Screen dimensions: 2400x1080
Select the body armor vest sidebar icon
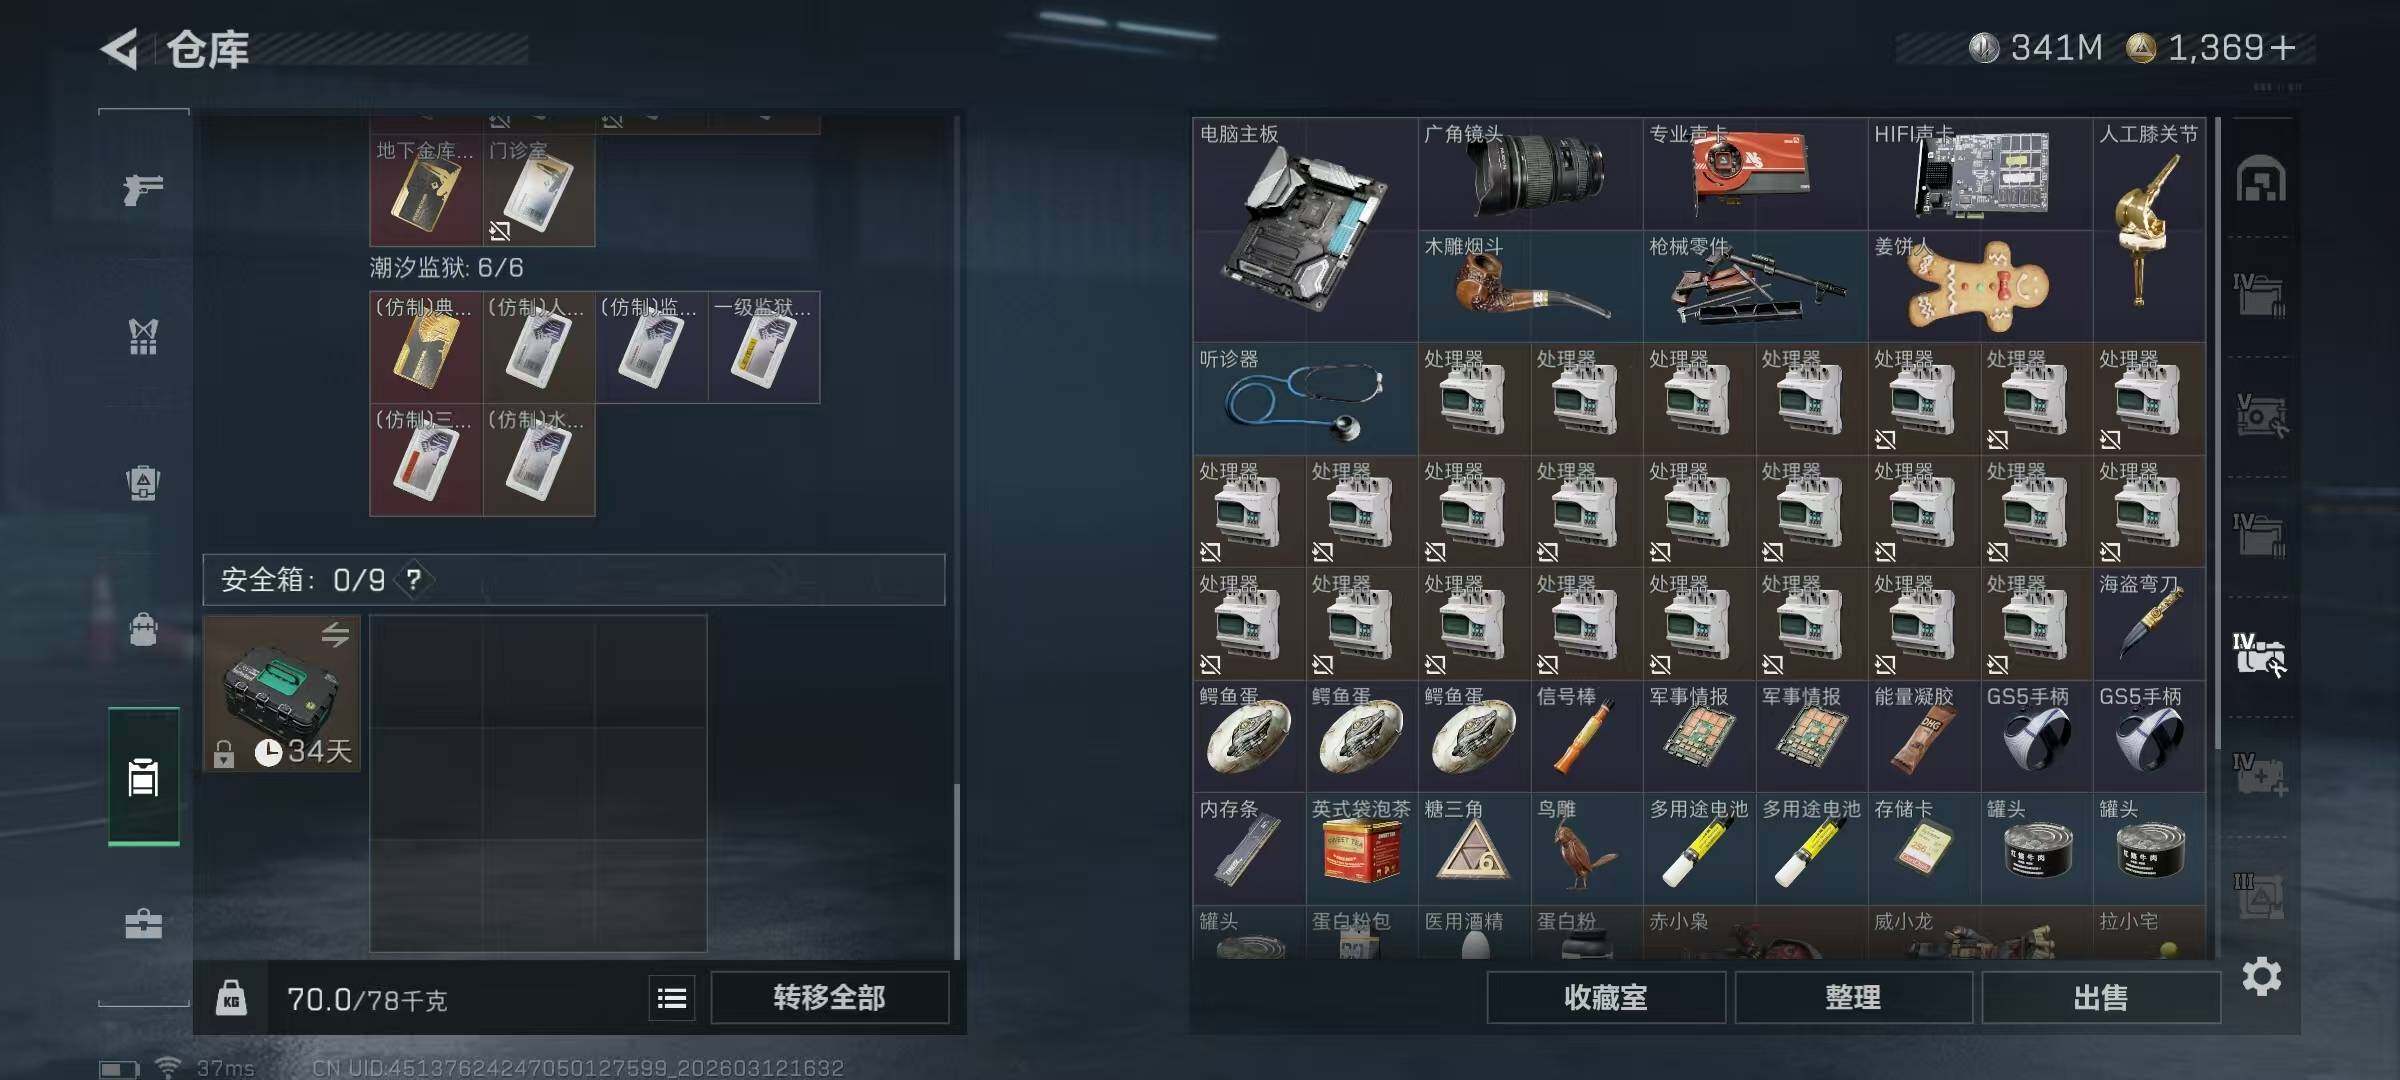(143, 337)
